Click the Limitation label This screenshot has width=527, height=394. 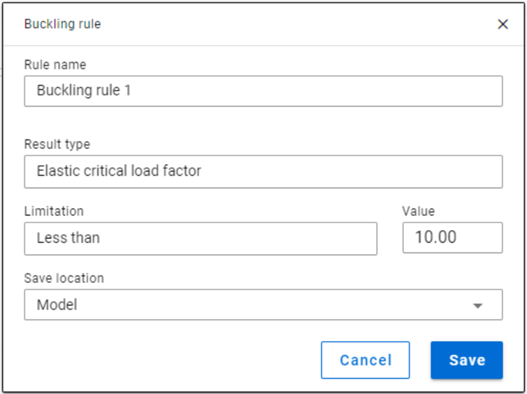(x=54, y=211)
